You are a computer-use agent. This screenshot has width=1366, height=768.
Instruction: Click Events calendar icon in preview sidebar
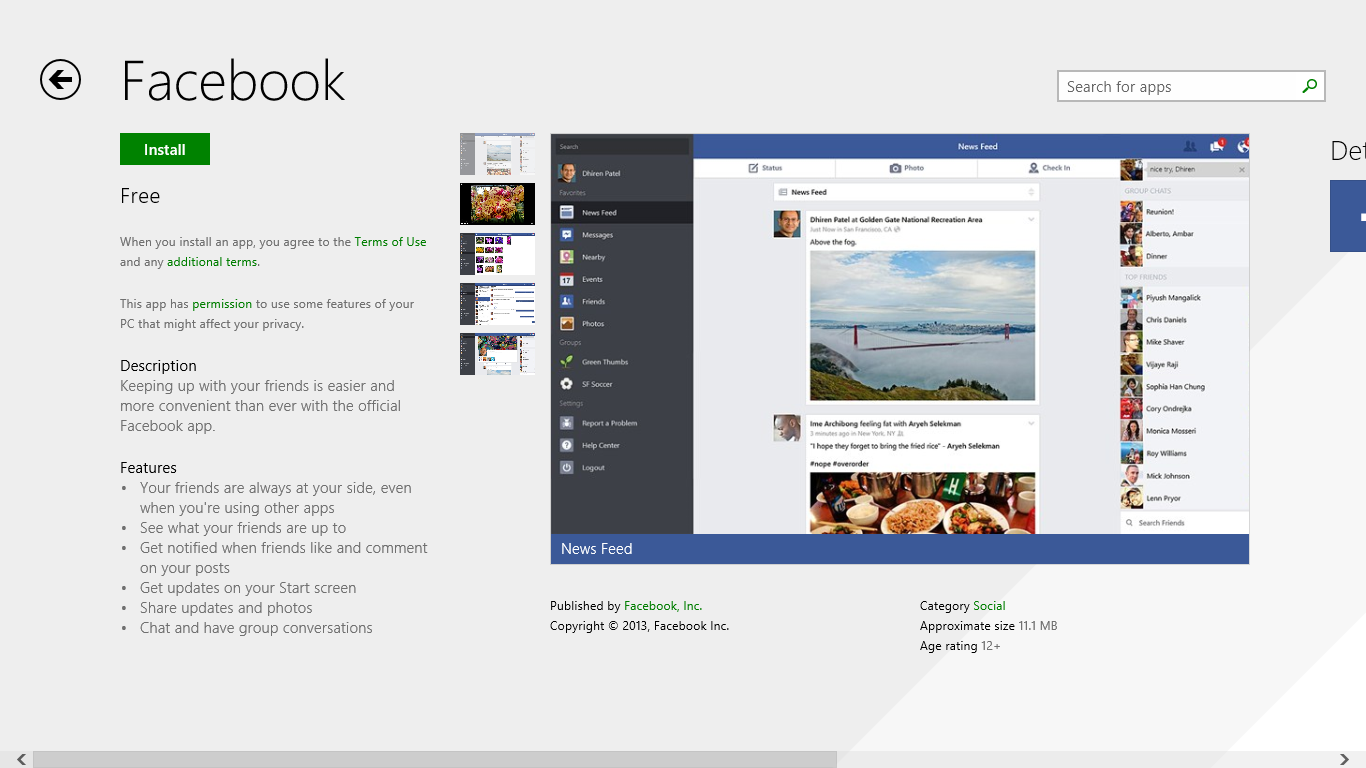[567, 279]
